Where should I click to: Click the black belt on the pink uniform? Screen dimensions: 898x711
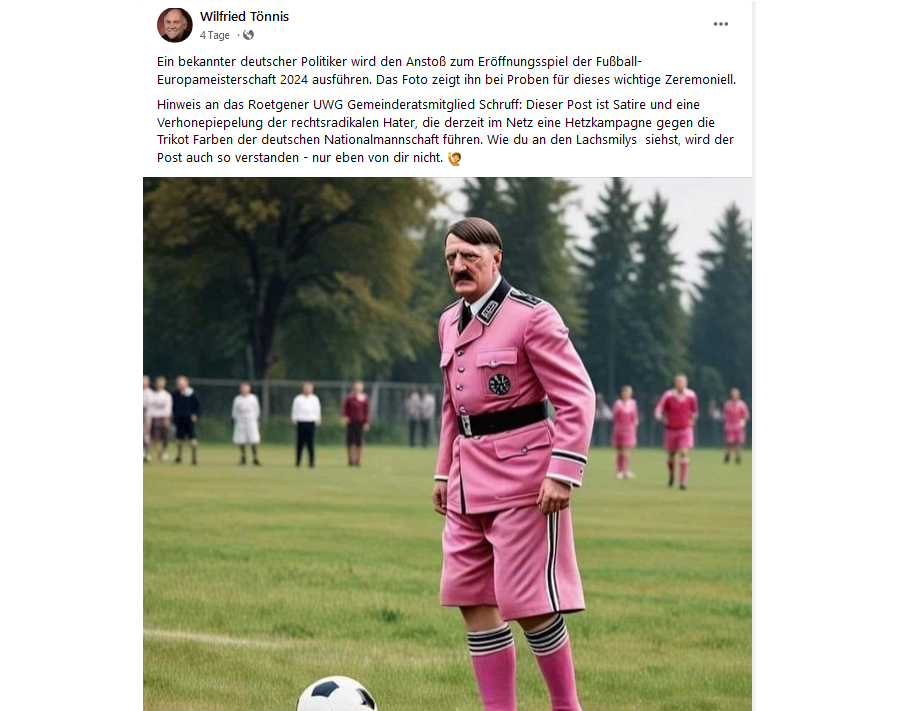click(503, 420)
